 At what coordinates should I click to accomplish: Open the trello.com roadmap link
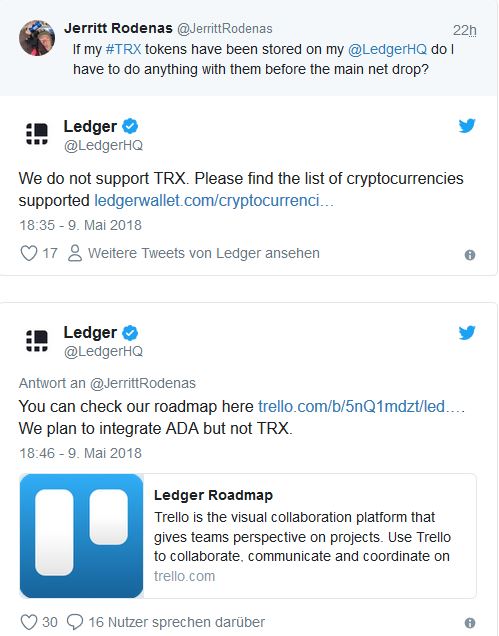click(361, 406)
